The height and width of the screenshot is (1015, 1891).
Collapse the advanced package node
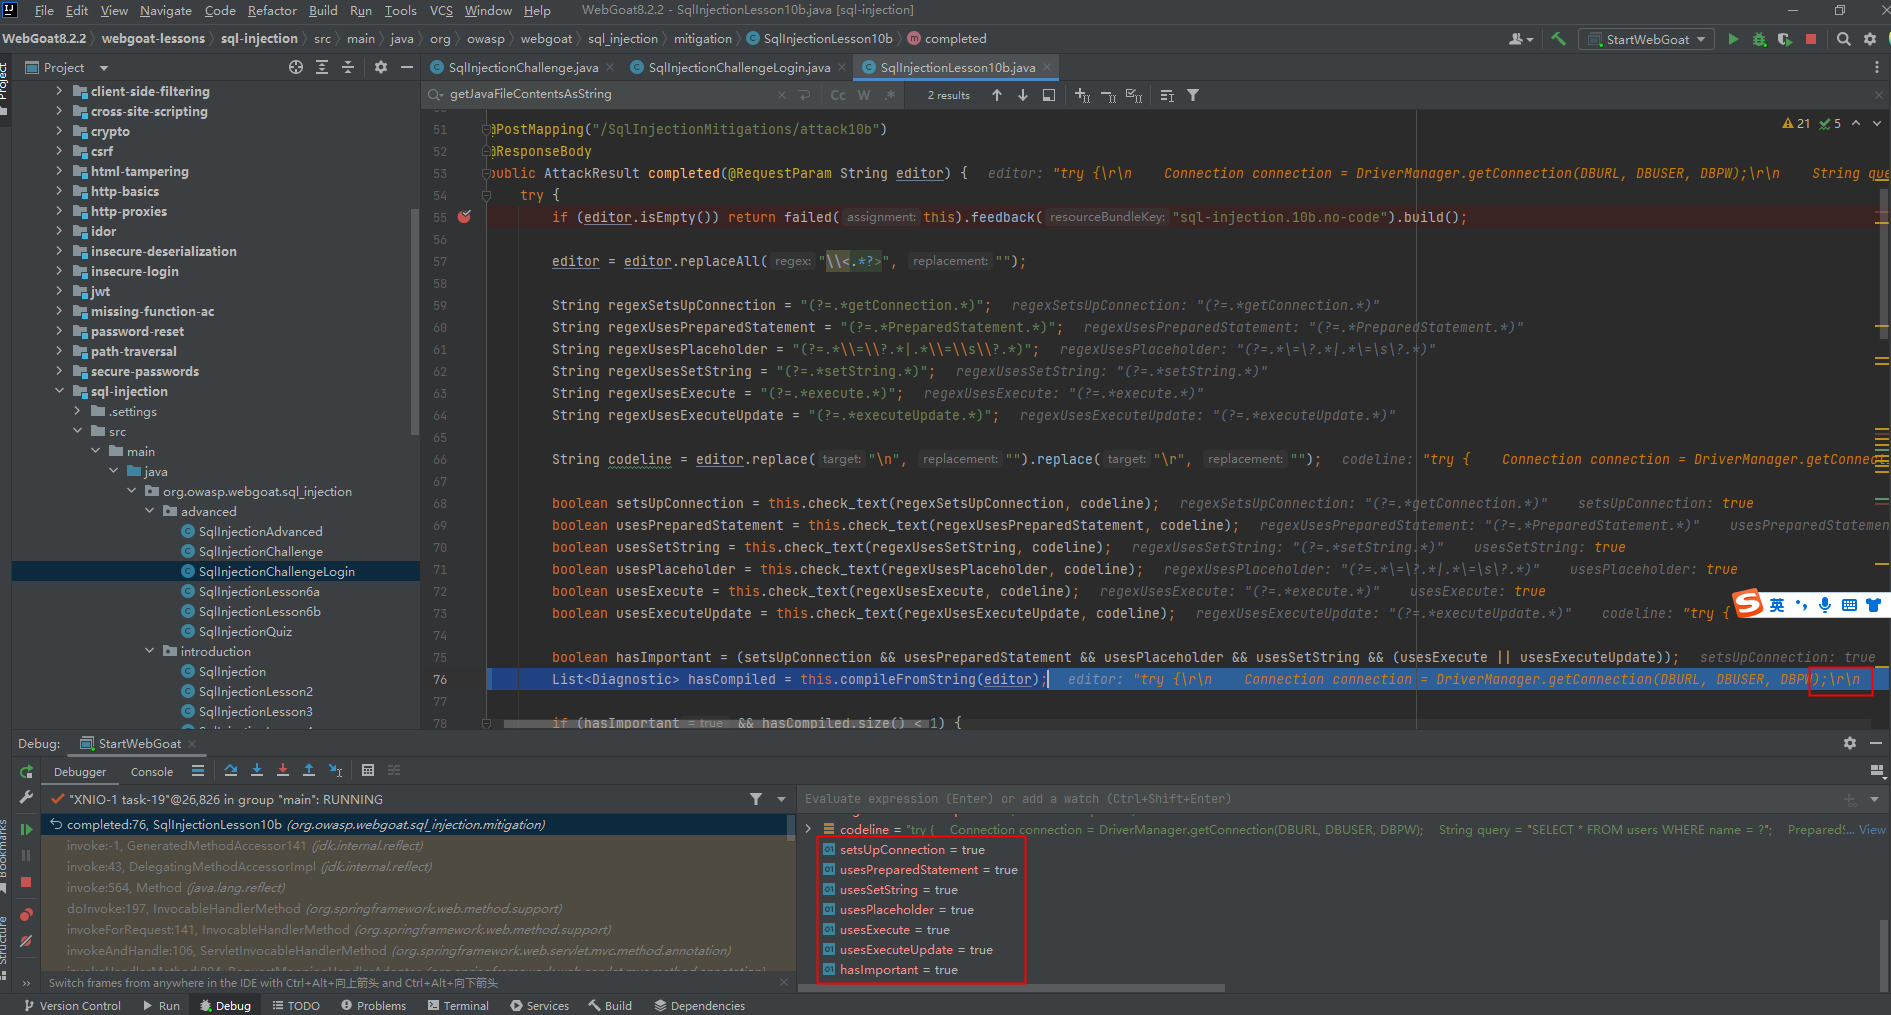click(x=150, y=511)
